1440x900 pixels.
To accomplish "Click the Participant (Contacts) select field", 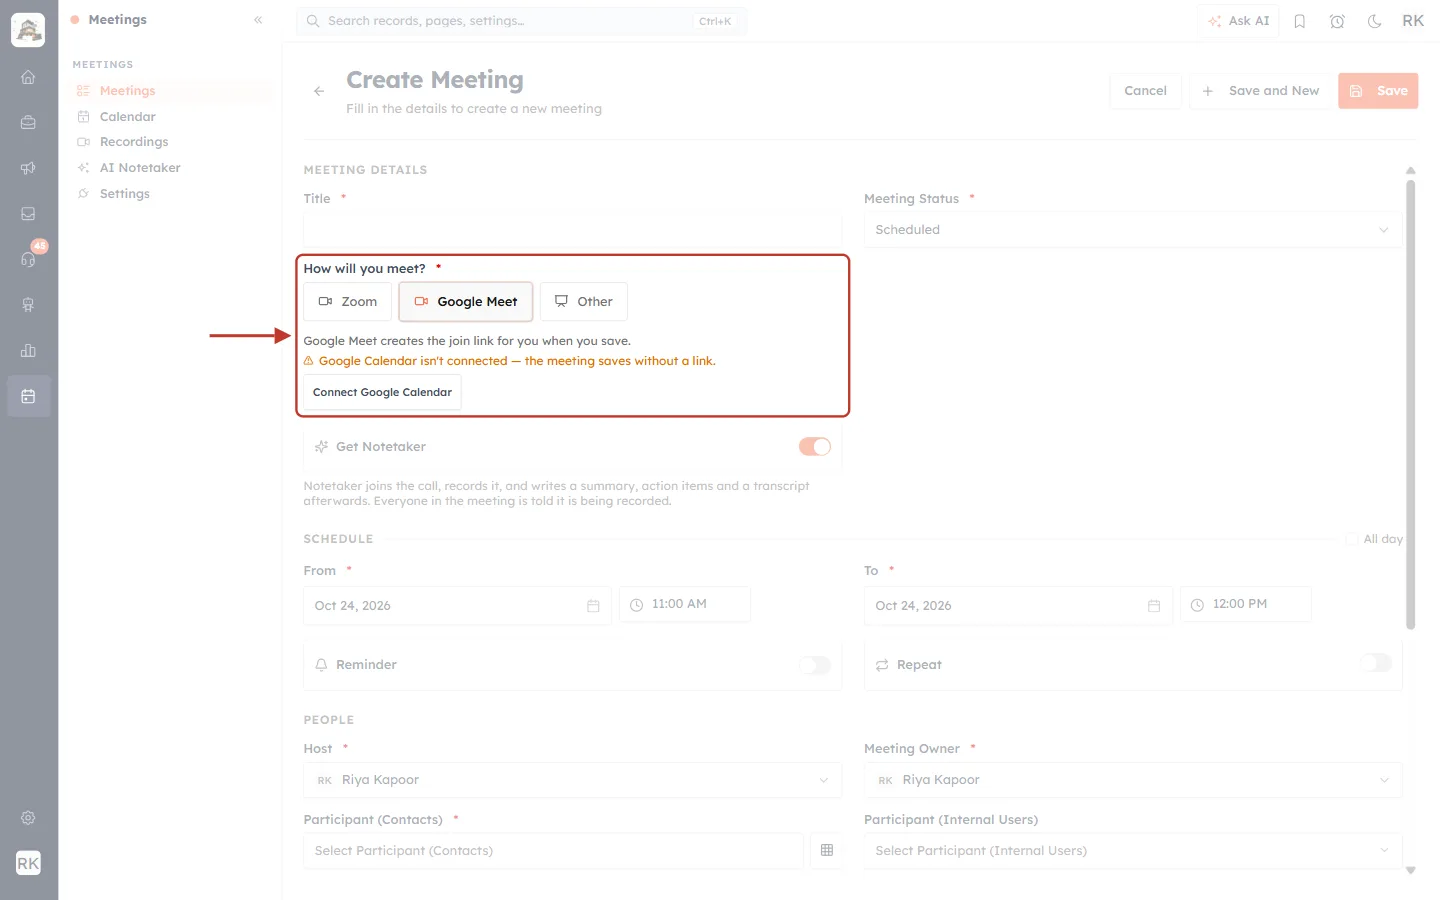I will [553, 851].
